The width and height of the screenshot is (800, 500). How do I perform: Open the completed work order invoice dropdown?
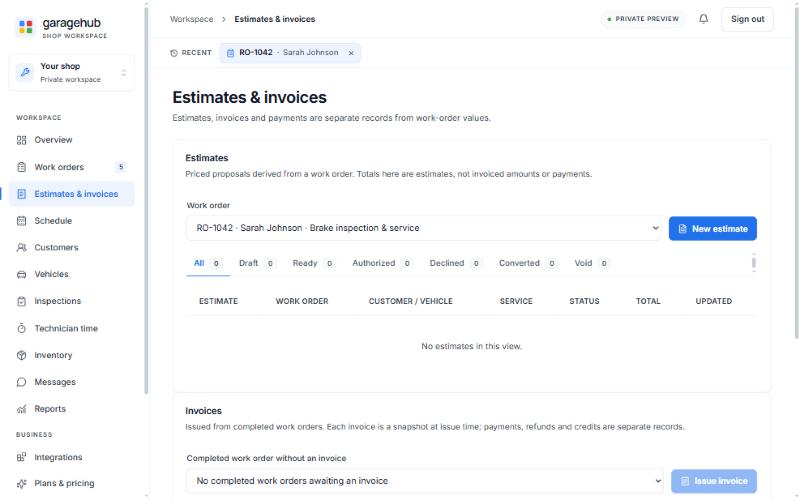[x=424, y=481]
